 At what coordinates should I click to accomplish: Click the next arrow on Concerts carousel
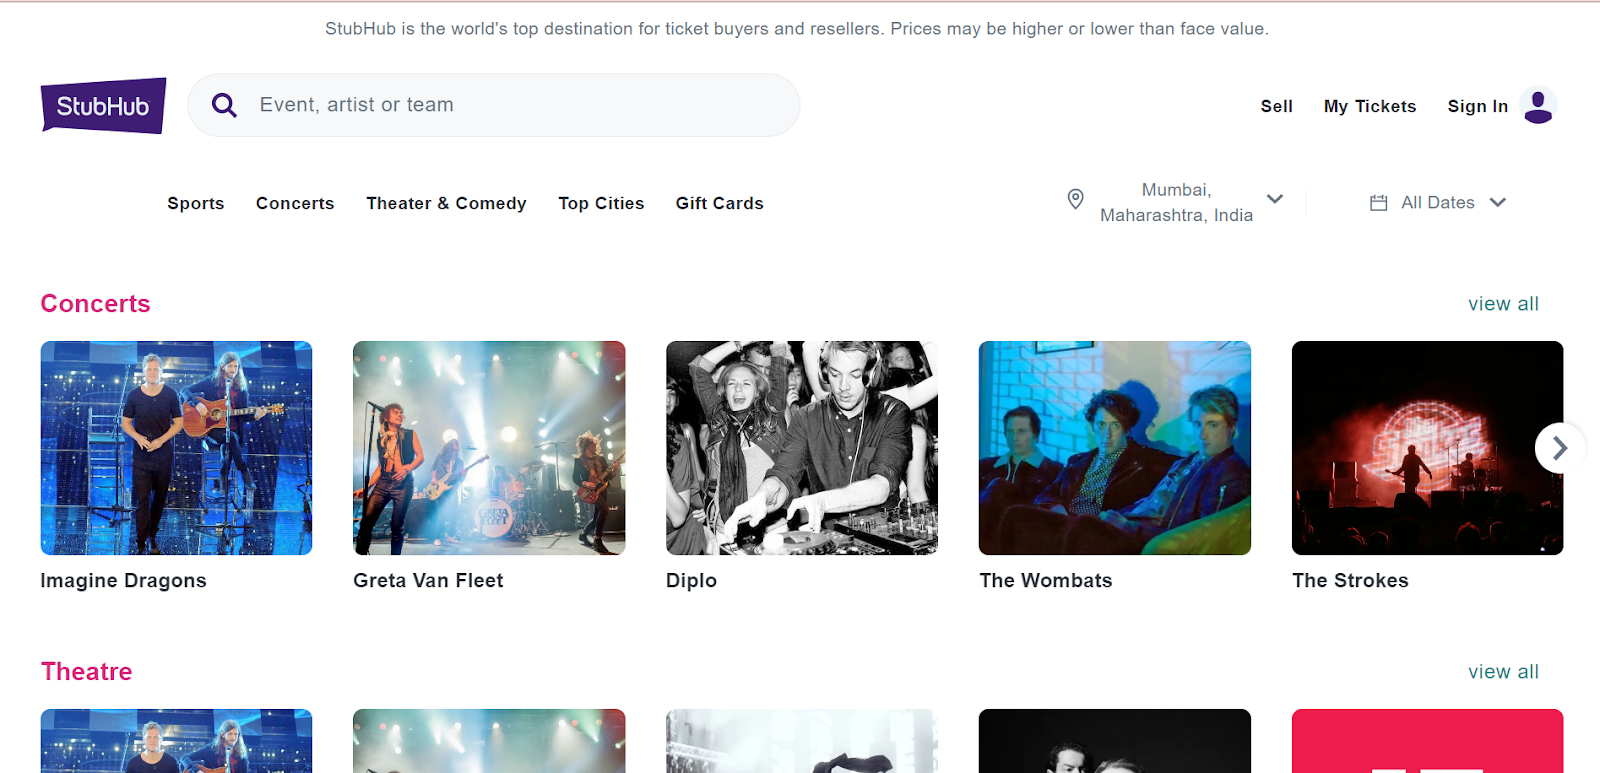point(1558,448)
